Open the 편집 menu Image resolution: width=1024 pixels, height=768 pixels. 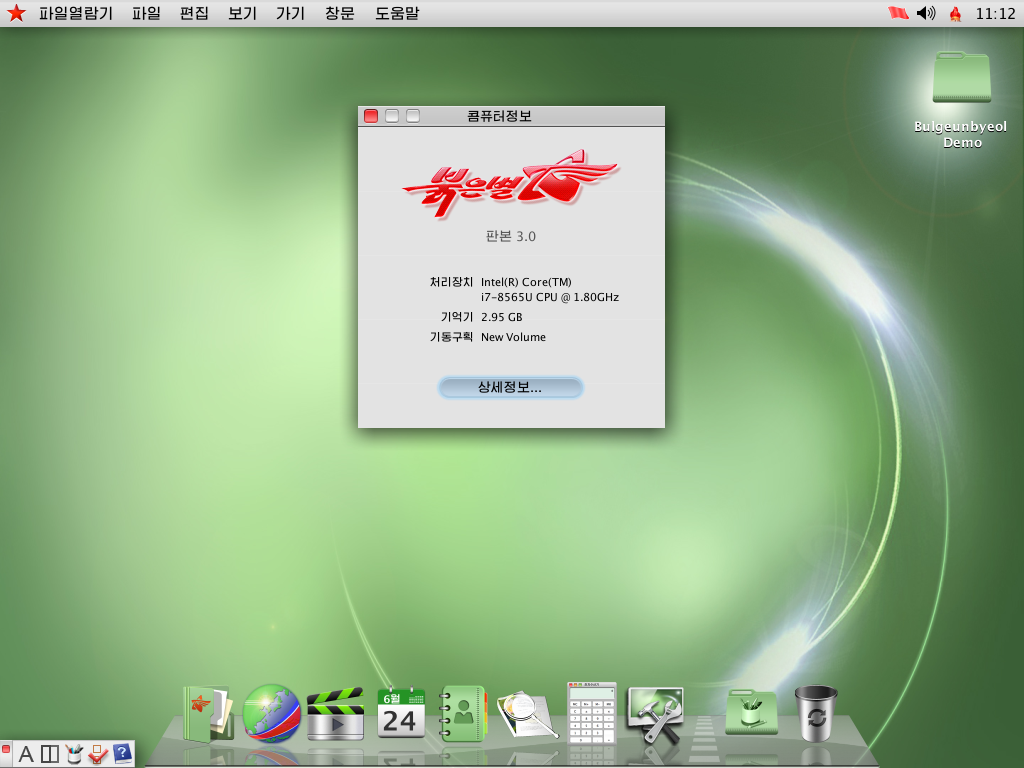coord(194,13)
